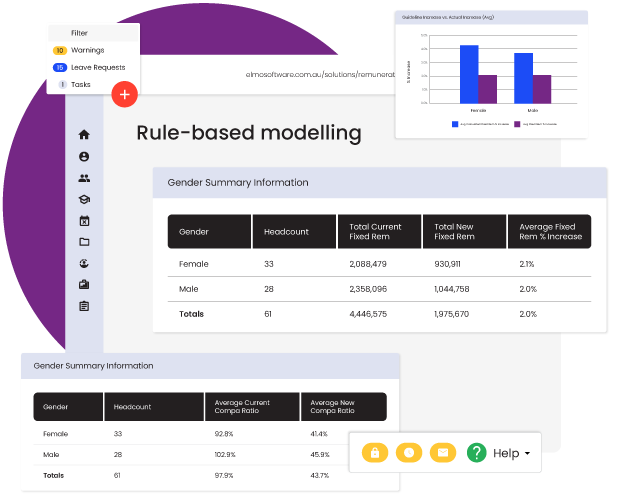
Task: Expand the Help dropdown arrow
Action: point(527,453)
